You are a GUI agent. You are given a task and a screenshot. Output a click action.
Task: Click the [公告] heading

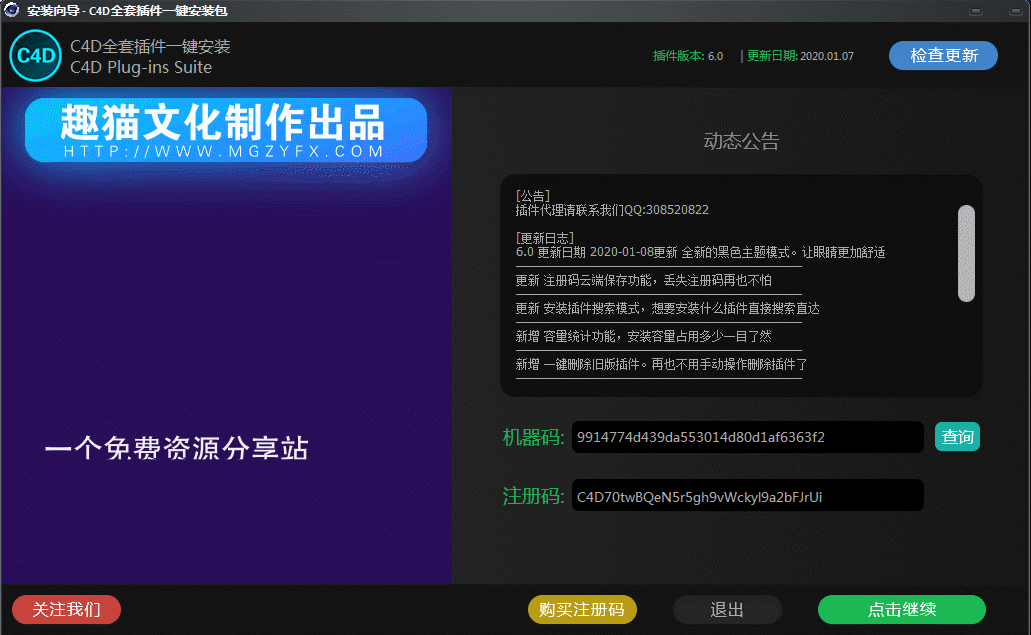coord(533,196)
